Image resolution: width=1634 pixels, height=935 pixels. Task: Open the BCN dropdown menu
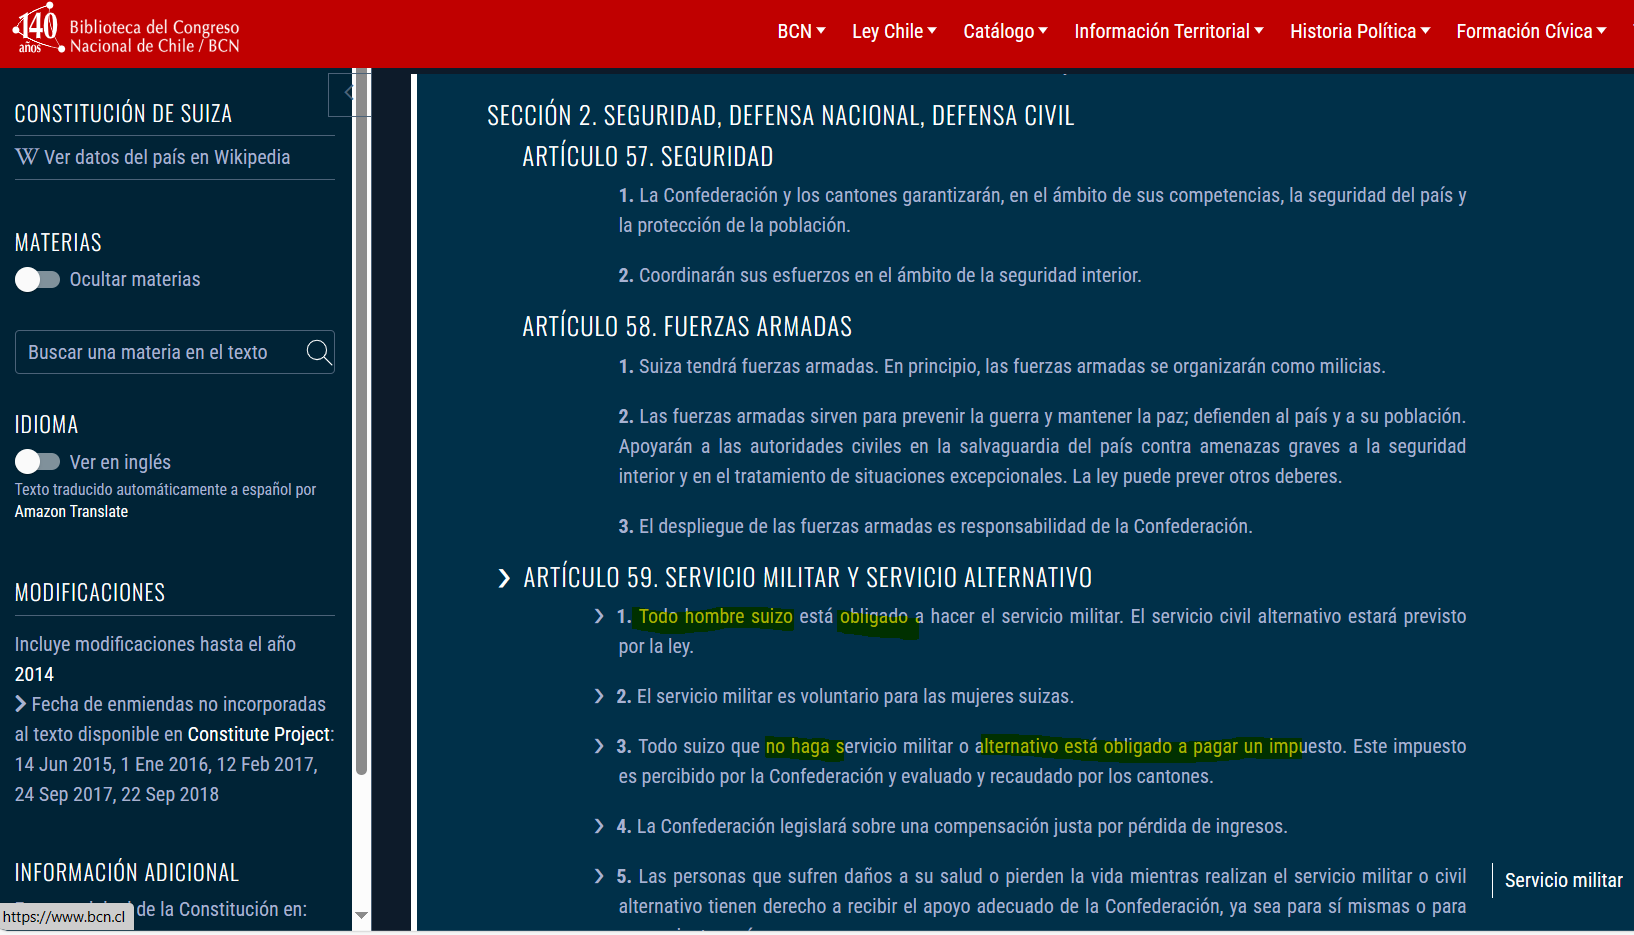click(x=801, y=31)
